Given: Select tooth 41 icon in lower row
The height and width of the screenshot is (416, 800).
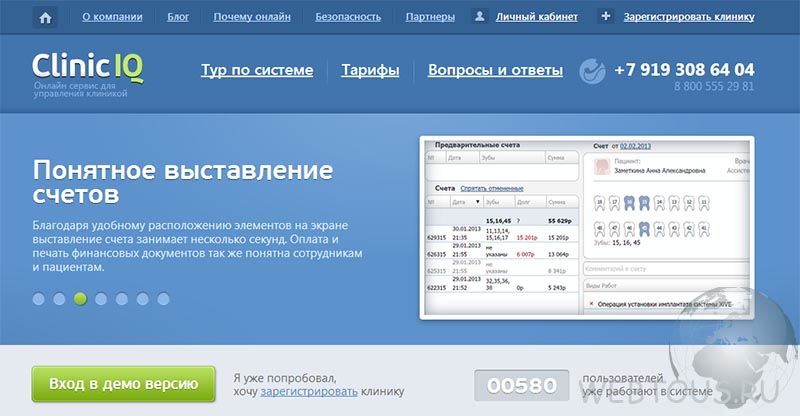Looking at the screenshot, I should (704, 229).
